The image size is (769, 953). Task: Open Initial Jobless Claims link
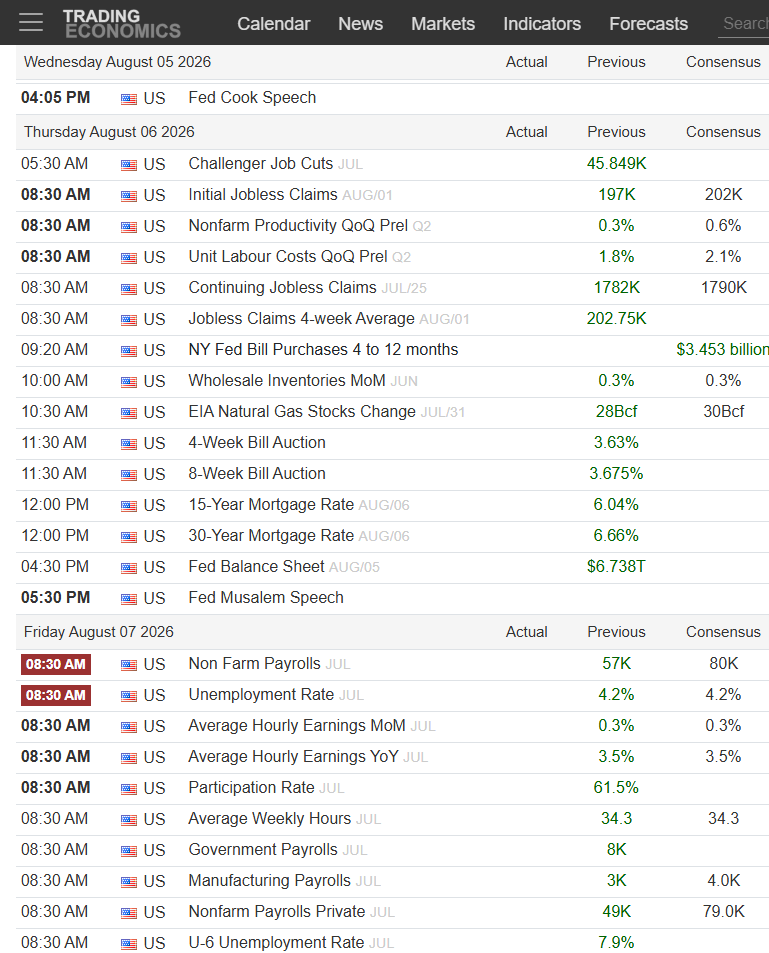(263, 194)
